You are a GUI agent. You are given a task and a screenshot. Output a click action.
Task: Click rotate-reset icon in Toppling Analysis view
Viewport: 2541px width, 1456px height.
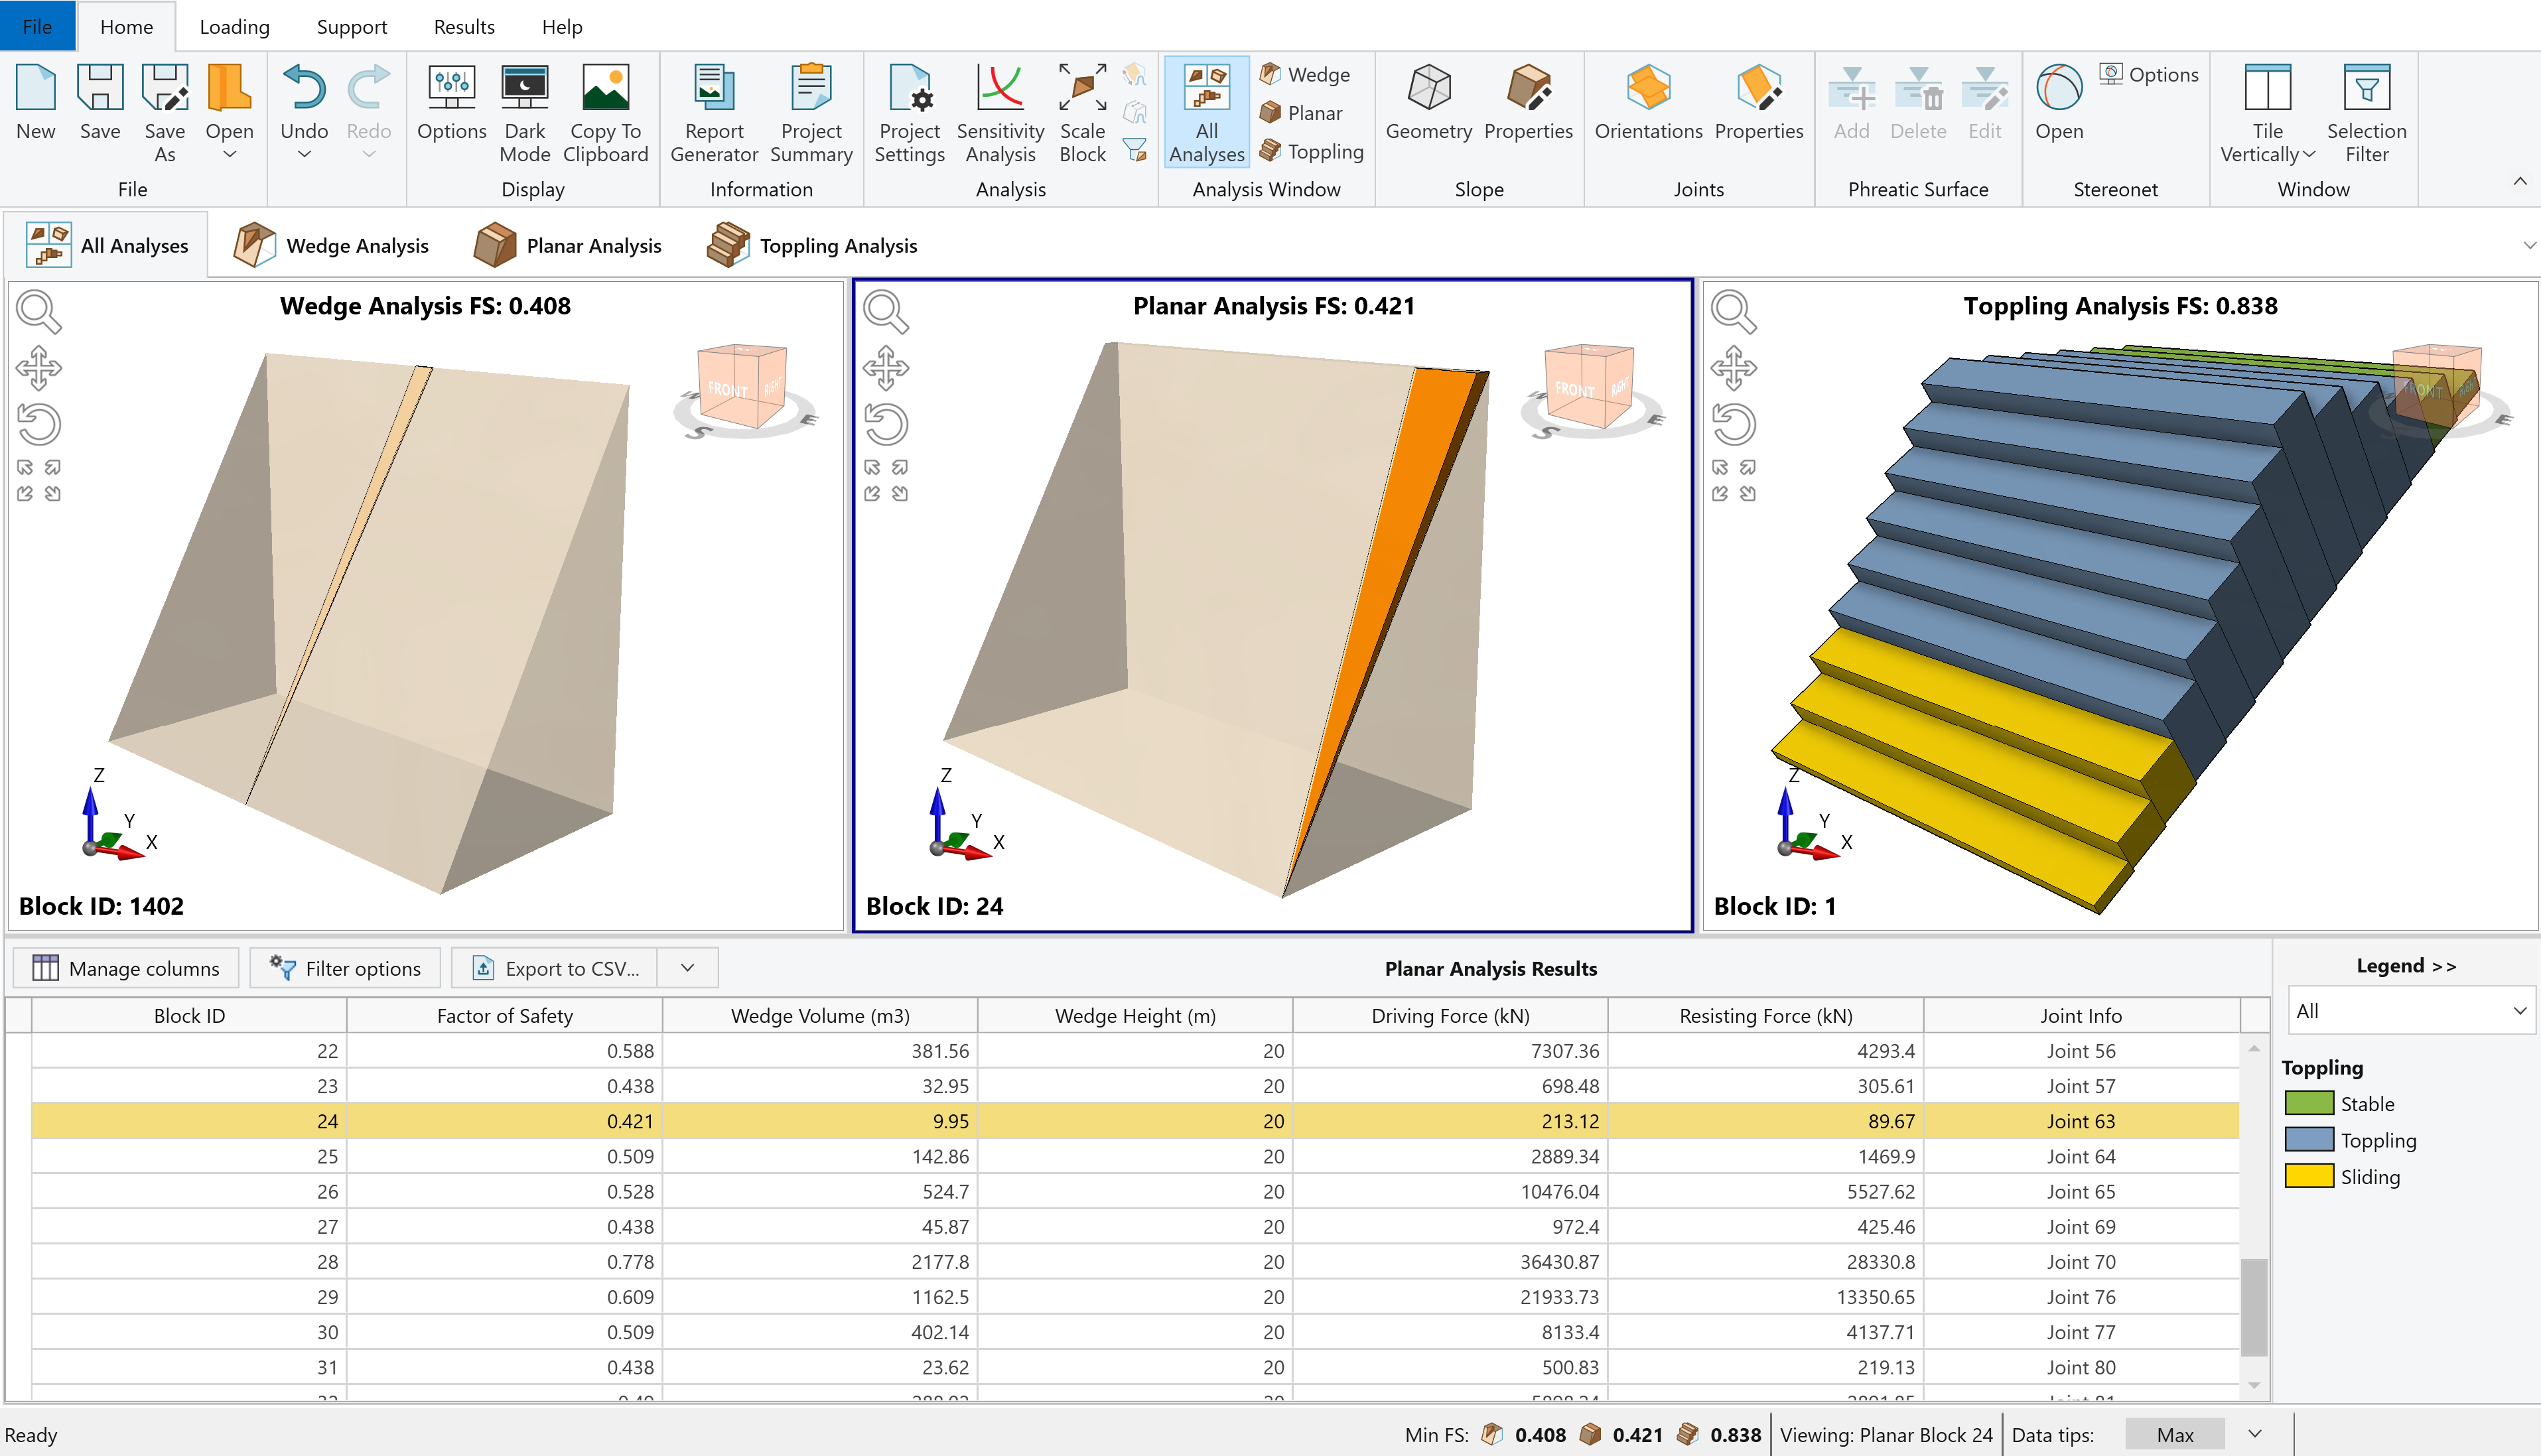(1734, 424)
